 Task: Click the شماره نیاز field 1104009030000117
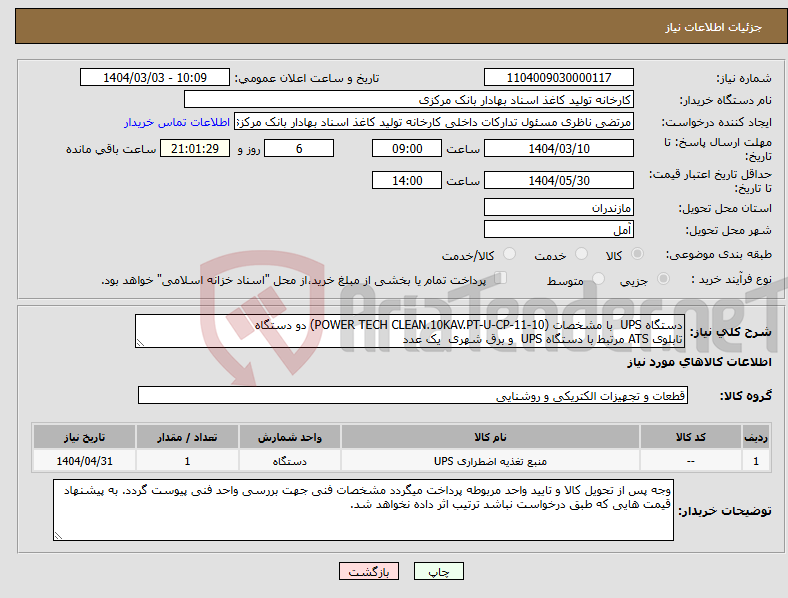pos(559,77)
